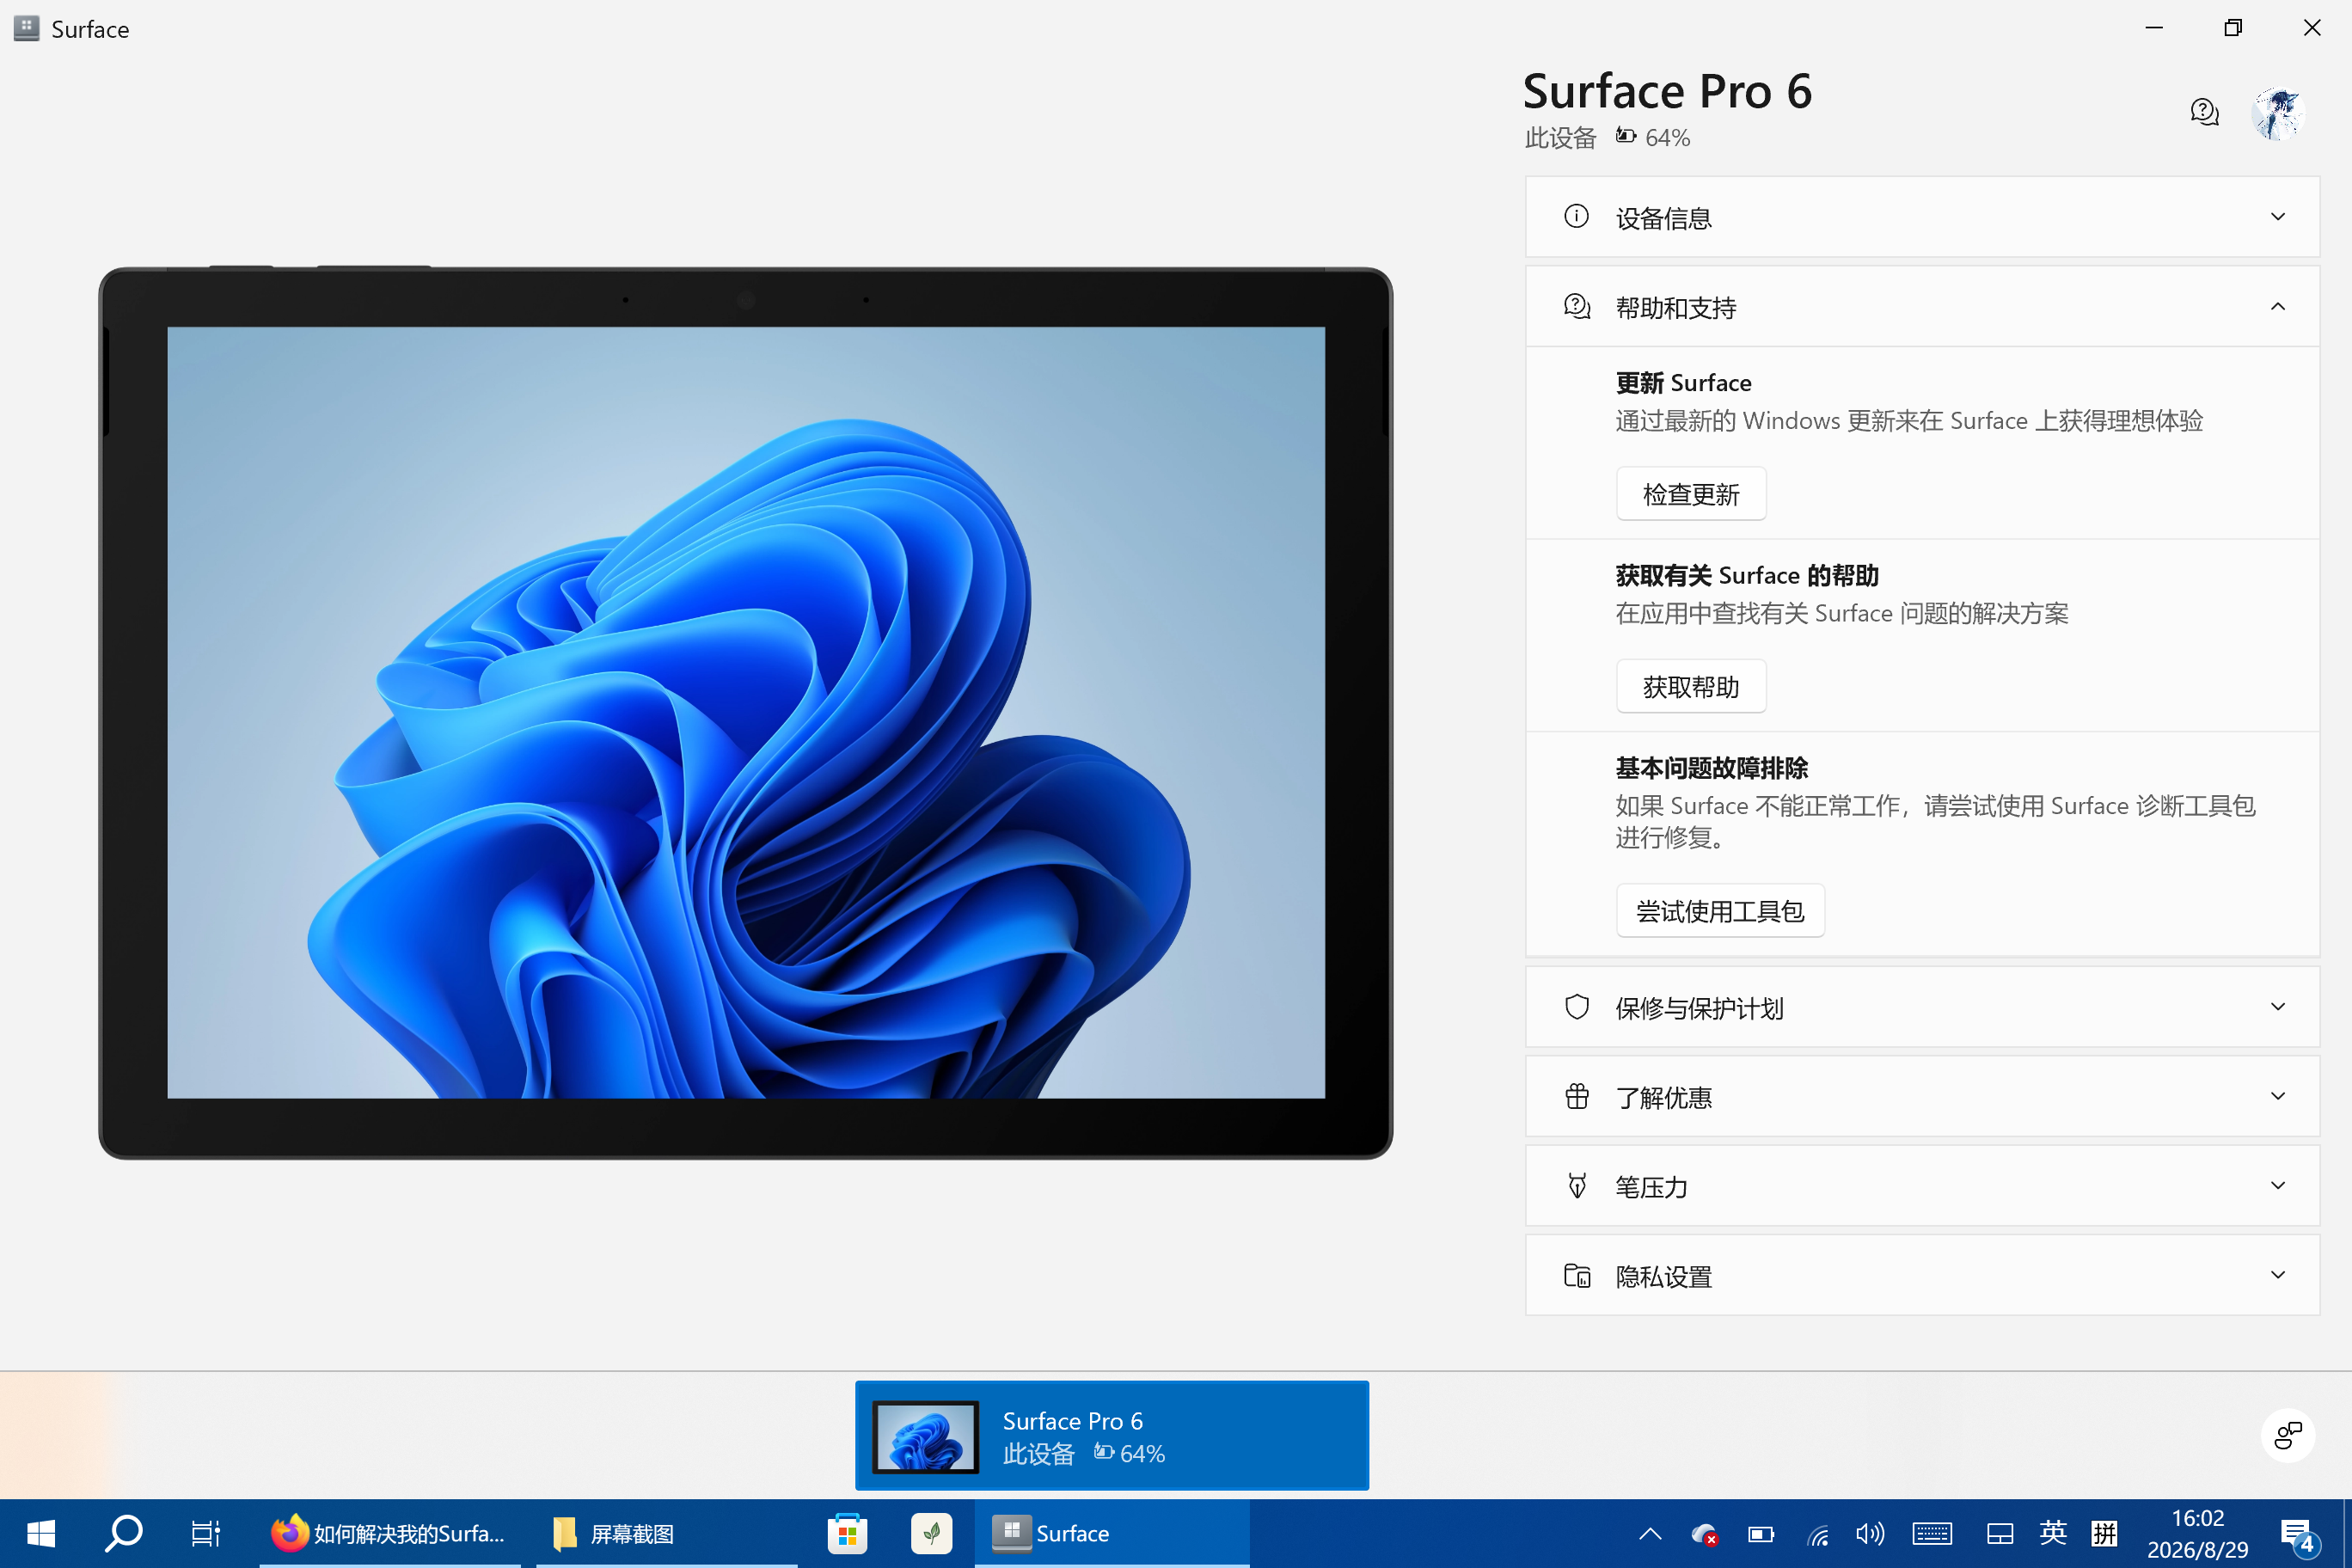2352x1568 pixels.
Task: Click the gift icon beside 了解优惠
Action: 1577,1096
